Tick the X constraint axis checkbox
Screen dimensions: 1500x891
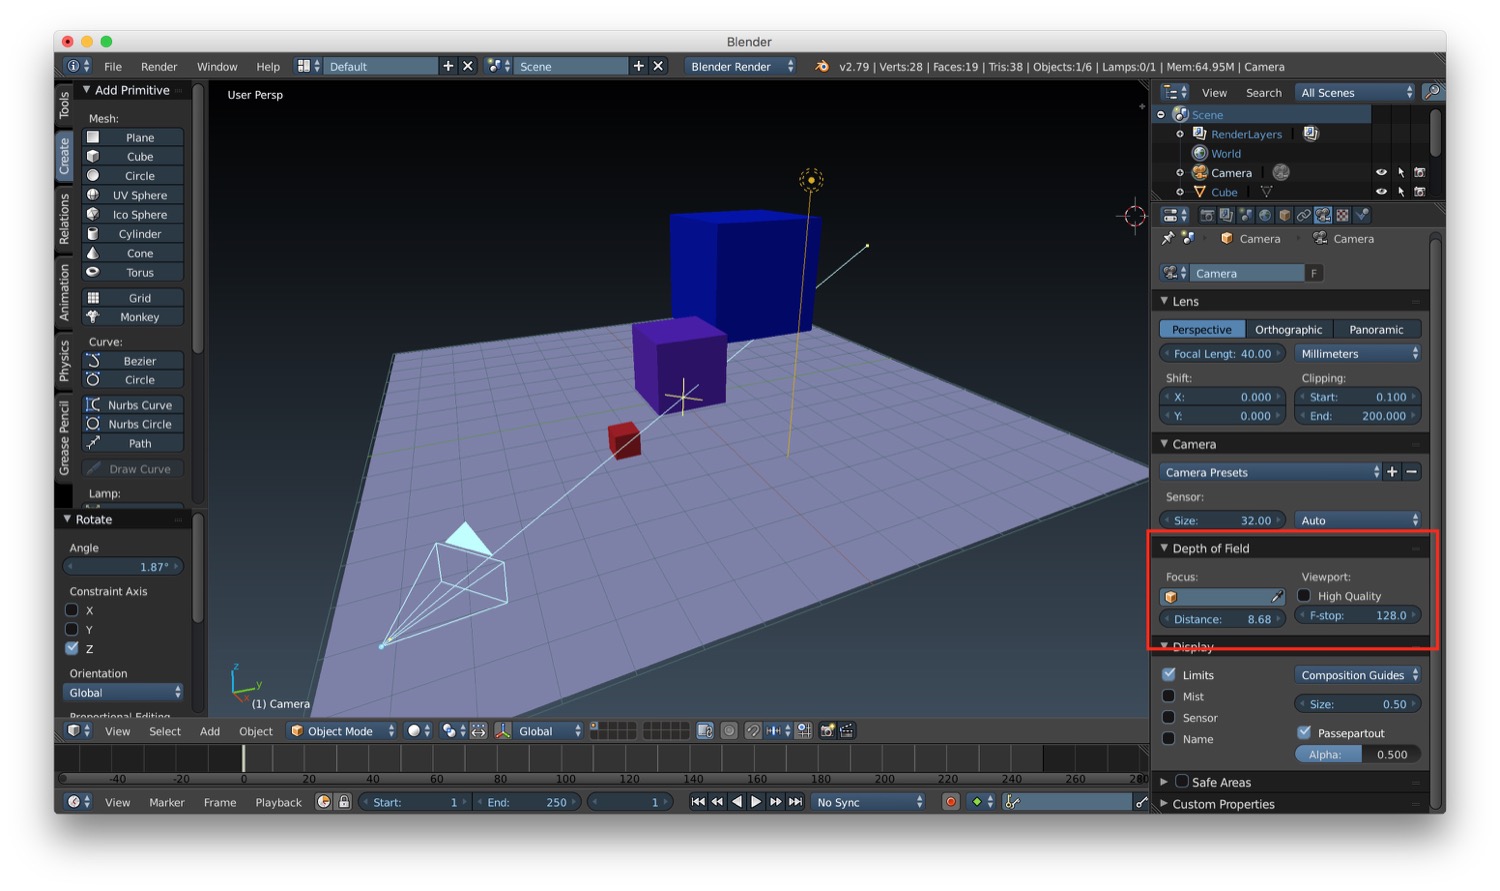[x=72, y=610]
